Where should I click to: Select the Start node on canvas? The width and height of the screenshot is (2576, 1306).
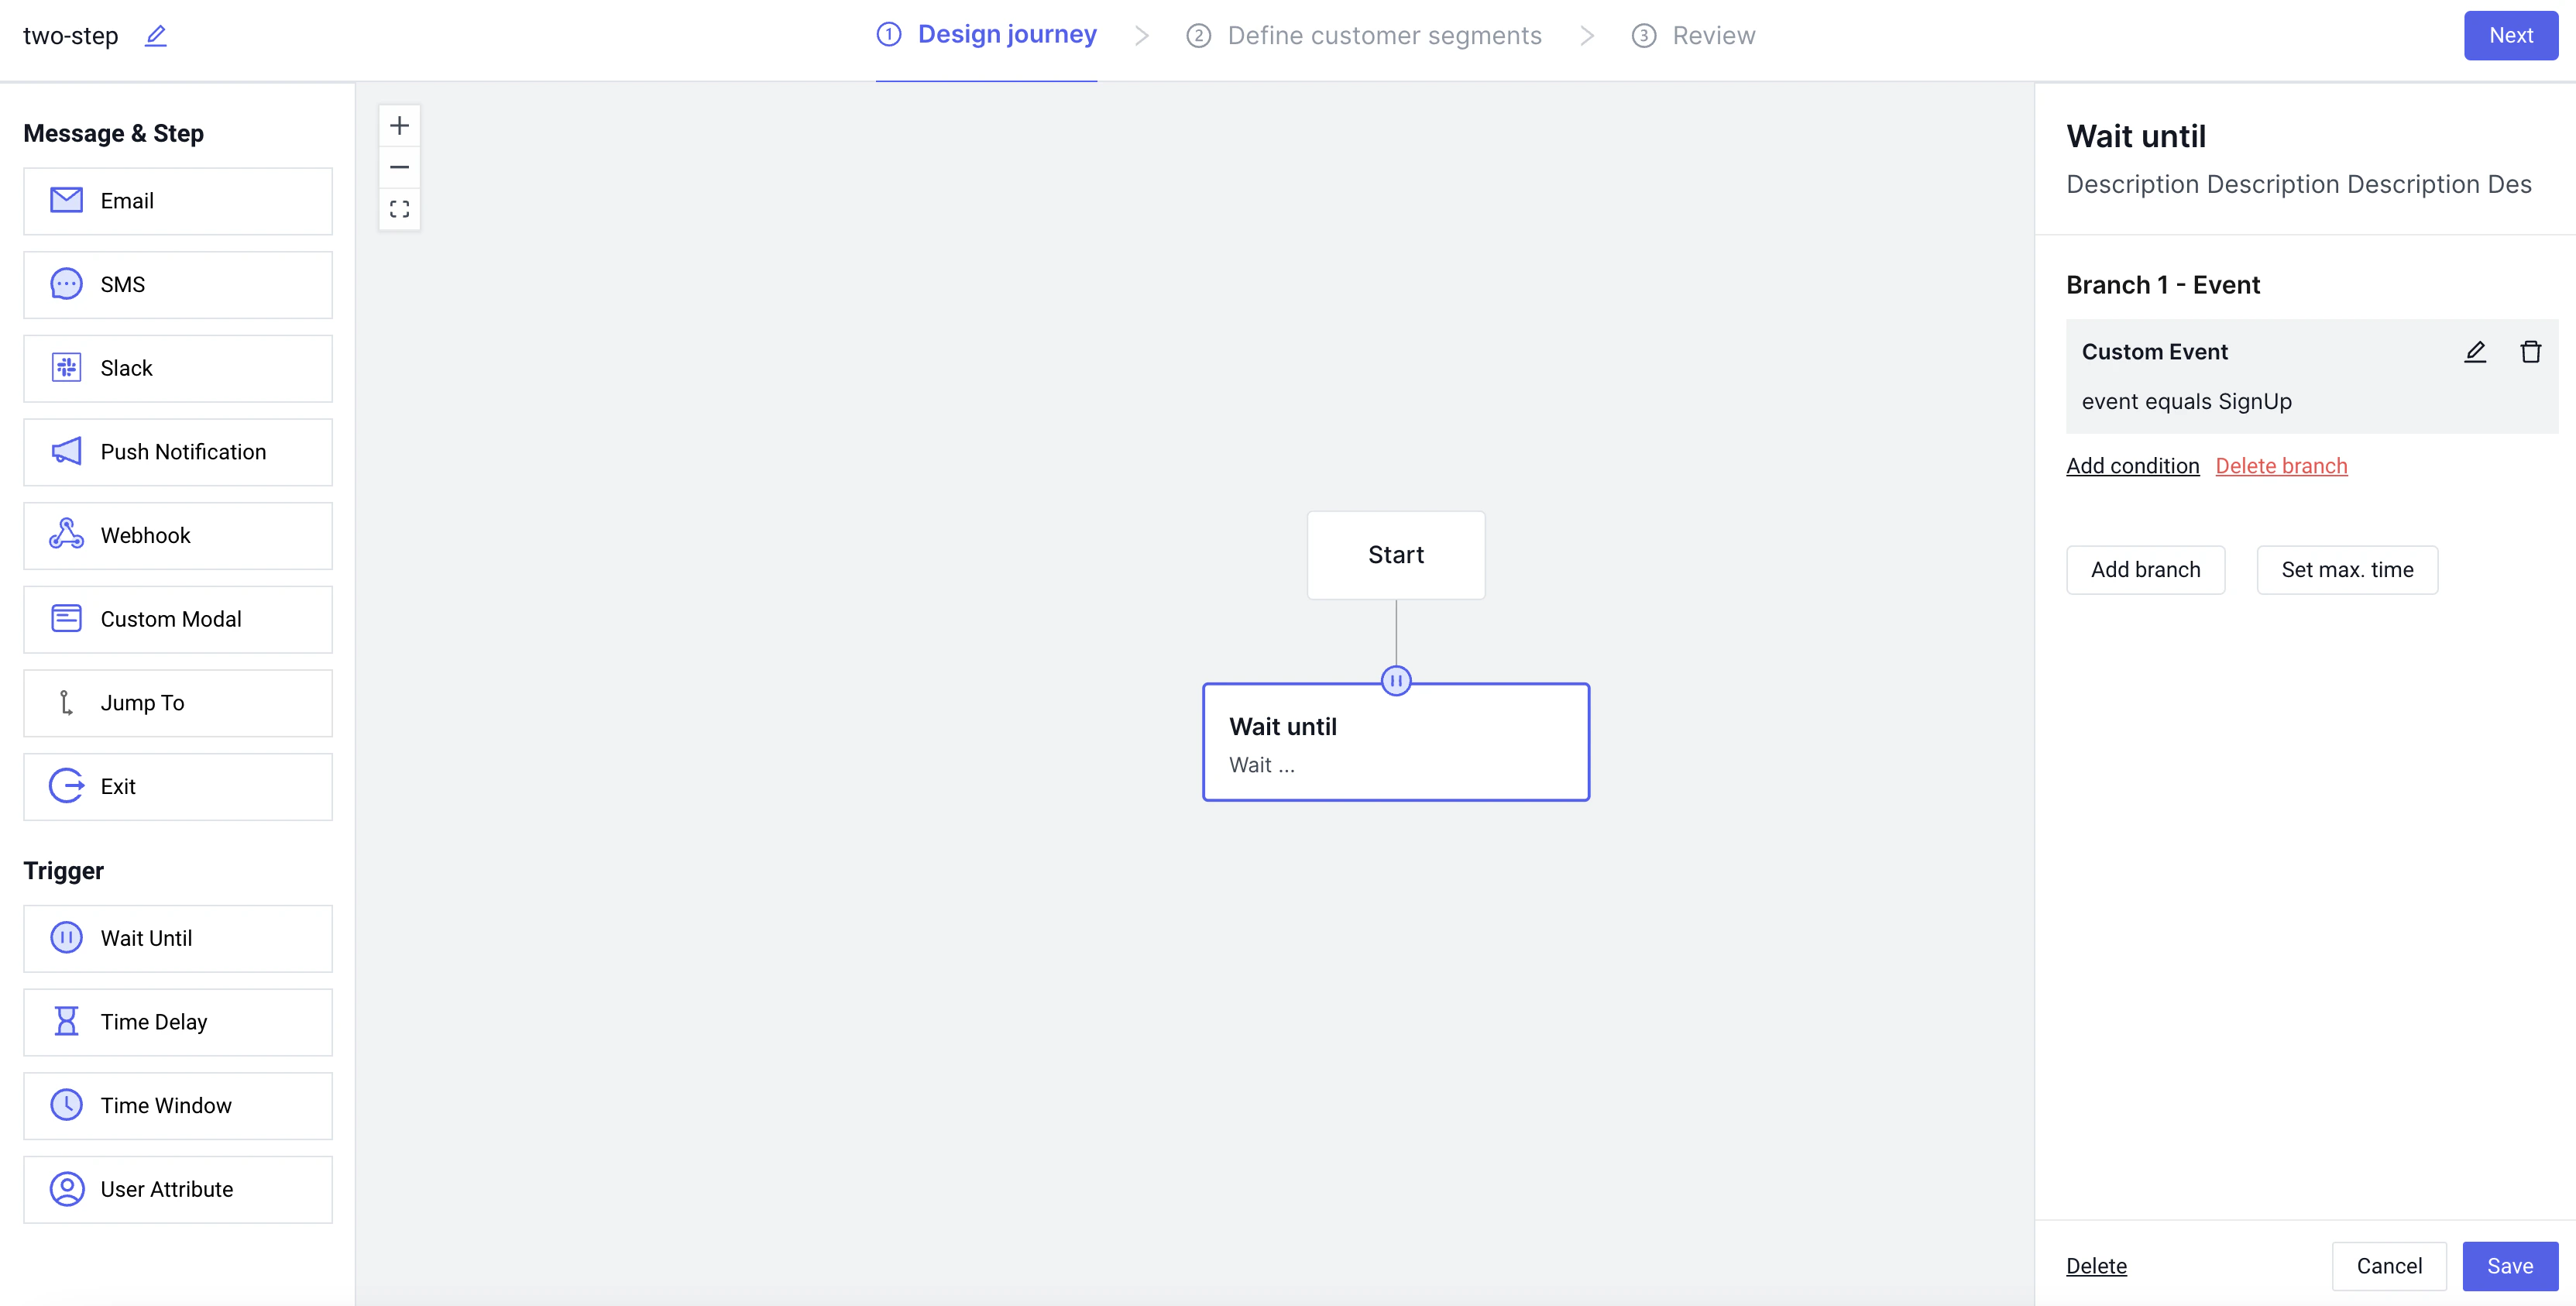pyautogui.click(x=1396, y=555)
